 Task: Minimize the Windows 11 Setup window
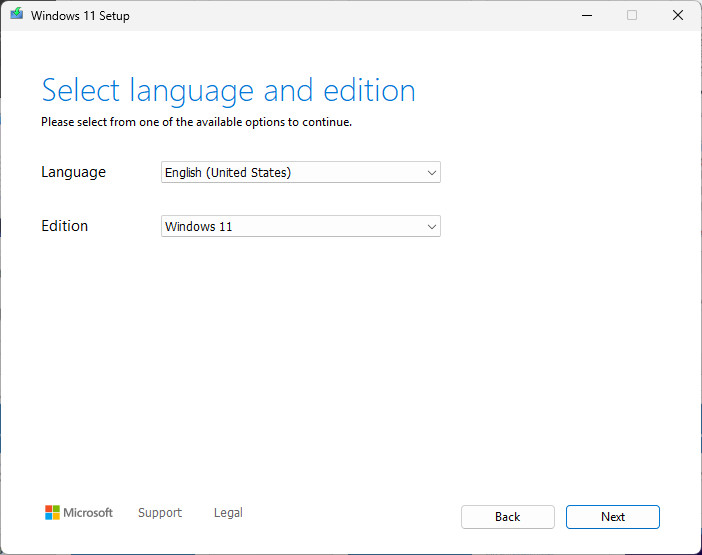pyautogui.click(x=585, y=16)
